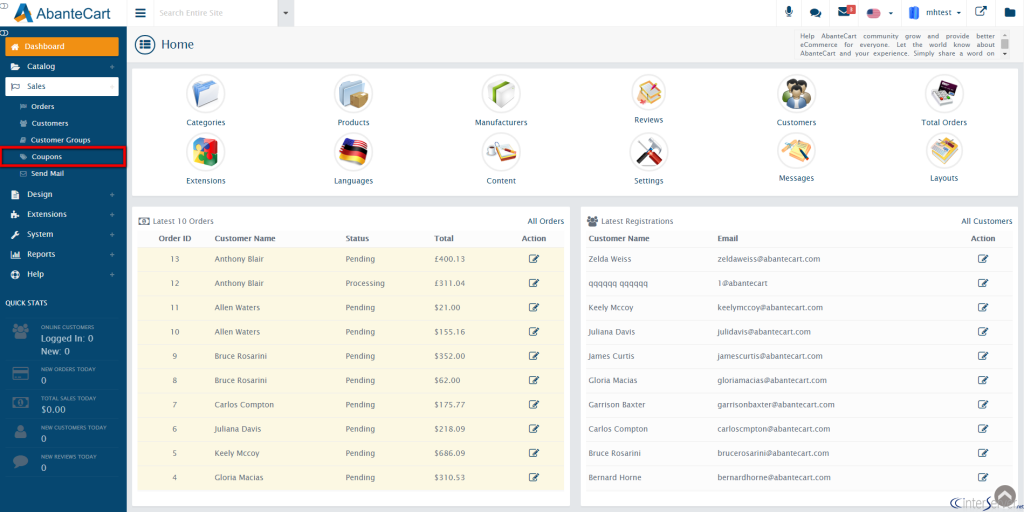This screenshot has height=512, width=1024.
Task: Open the folder icon in top bar
Action: pos(1010,12)
